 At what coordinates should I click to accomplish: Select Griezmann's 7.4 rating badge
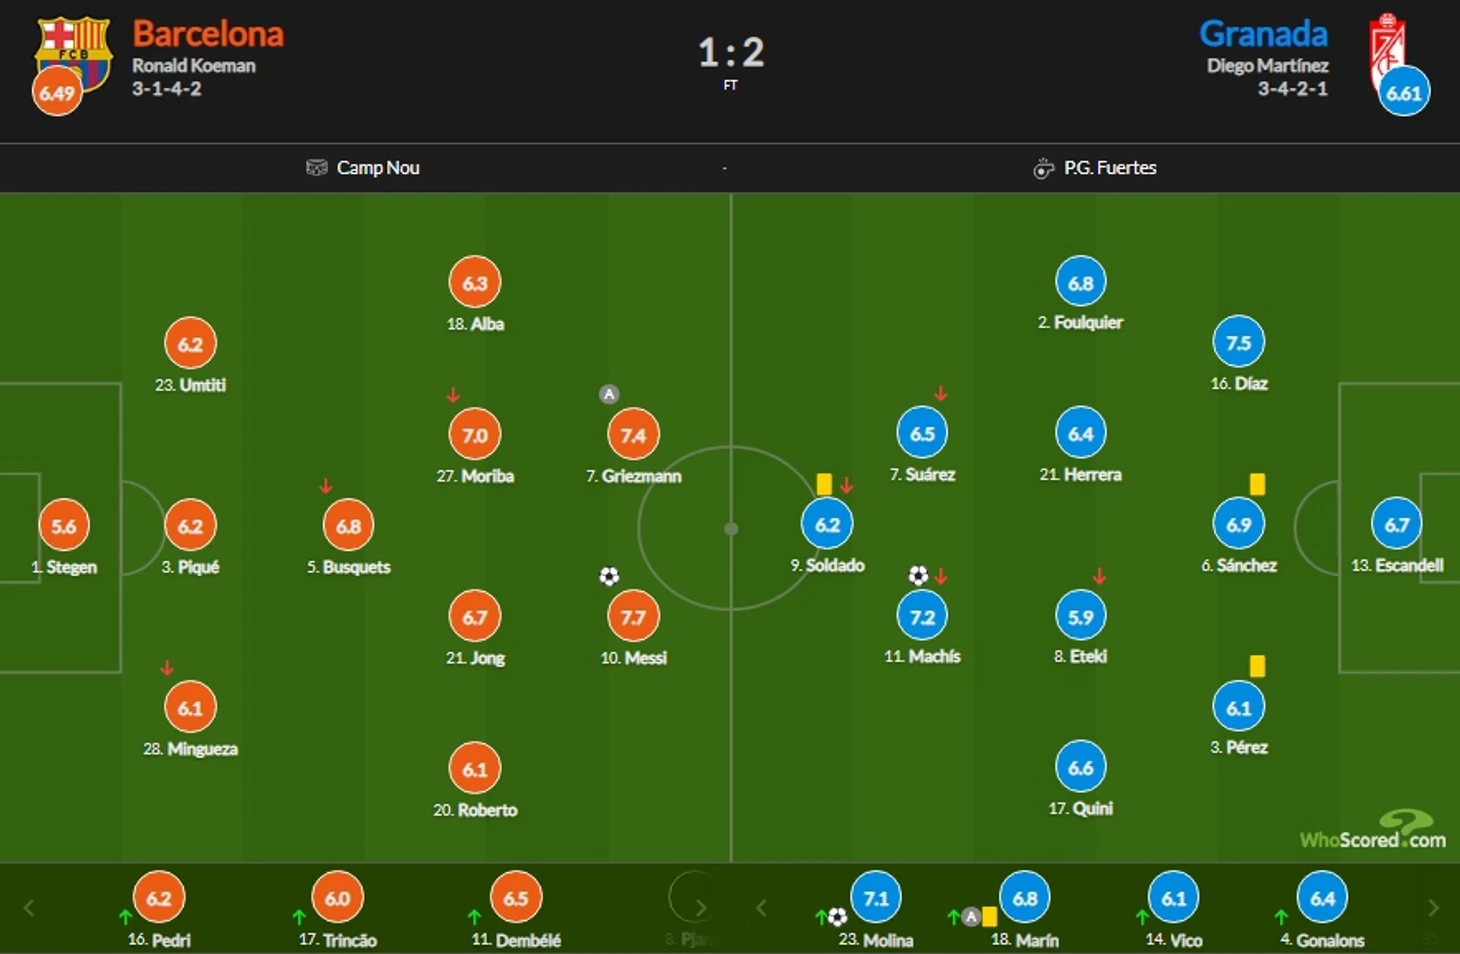pyautogui.click(x=633, y=435)
